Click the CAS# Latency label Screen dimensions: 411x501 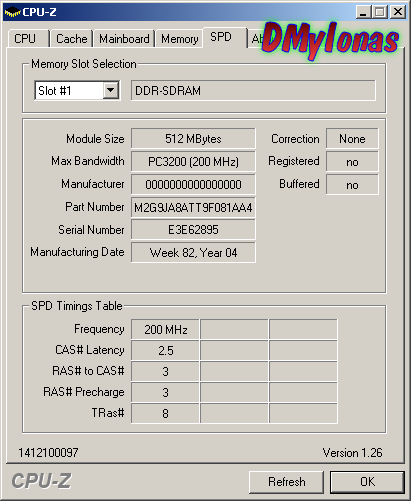click(90, 350)
